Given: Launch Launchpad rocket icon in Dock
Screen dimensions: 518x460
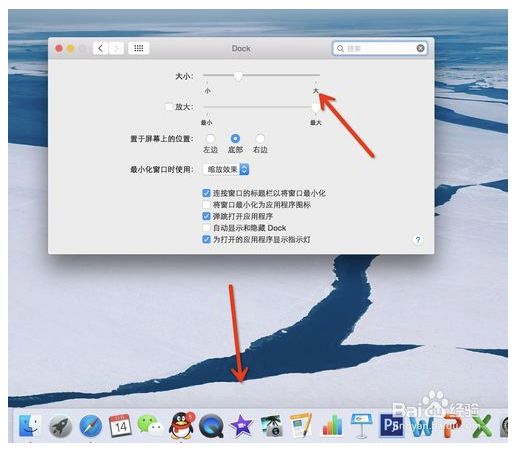Looking at the screenshot, I should pyautogui.click(x=60, y=426).
